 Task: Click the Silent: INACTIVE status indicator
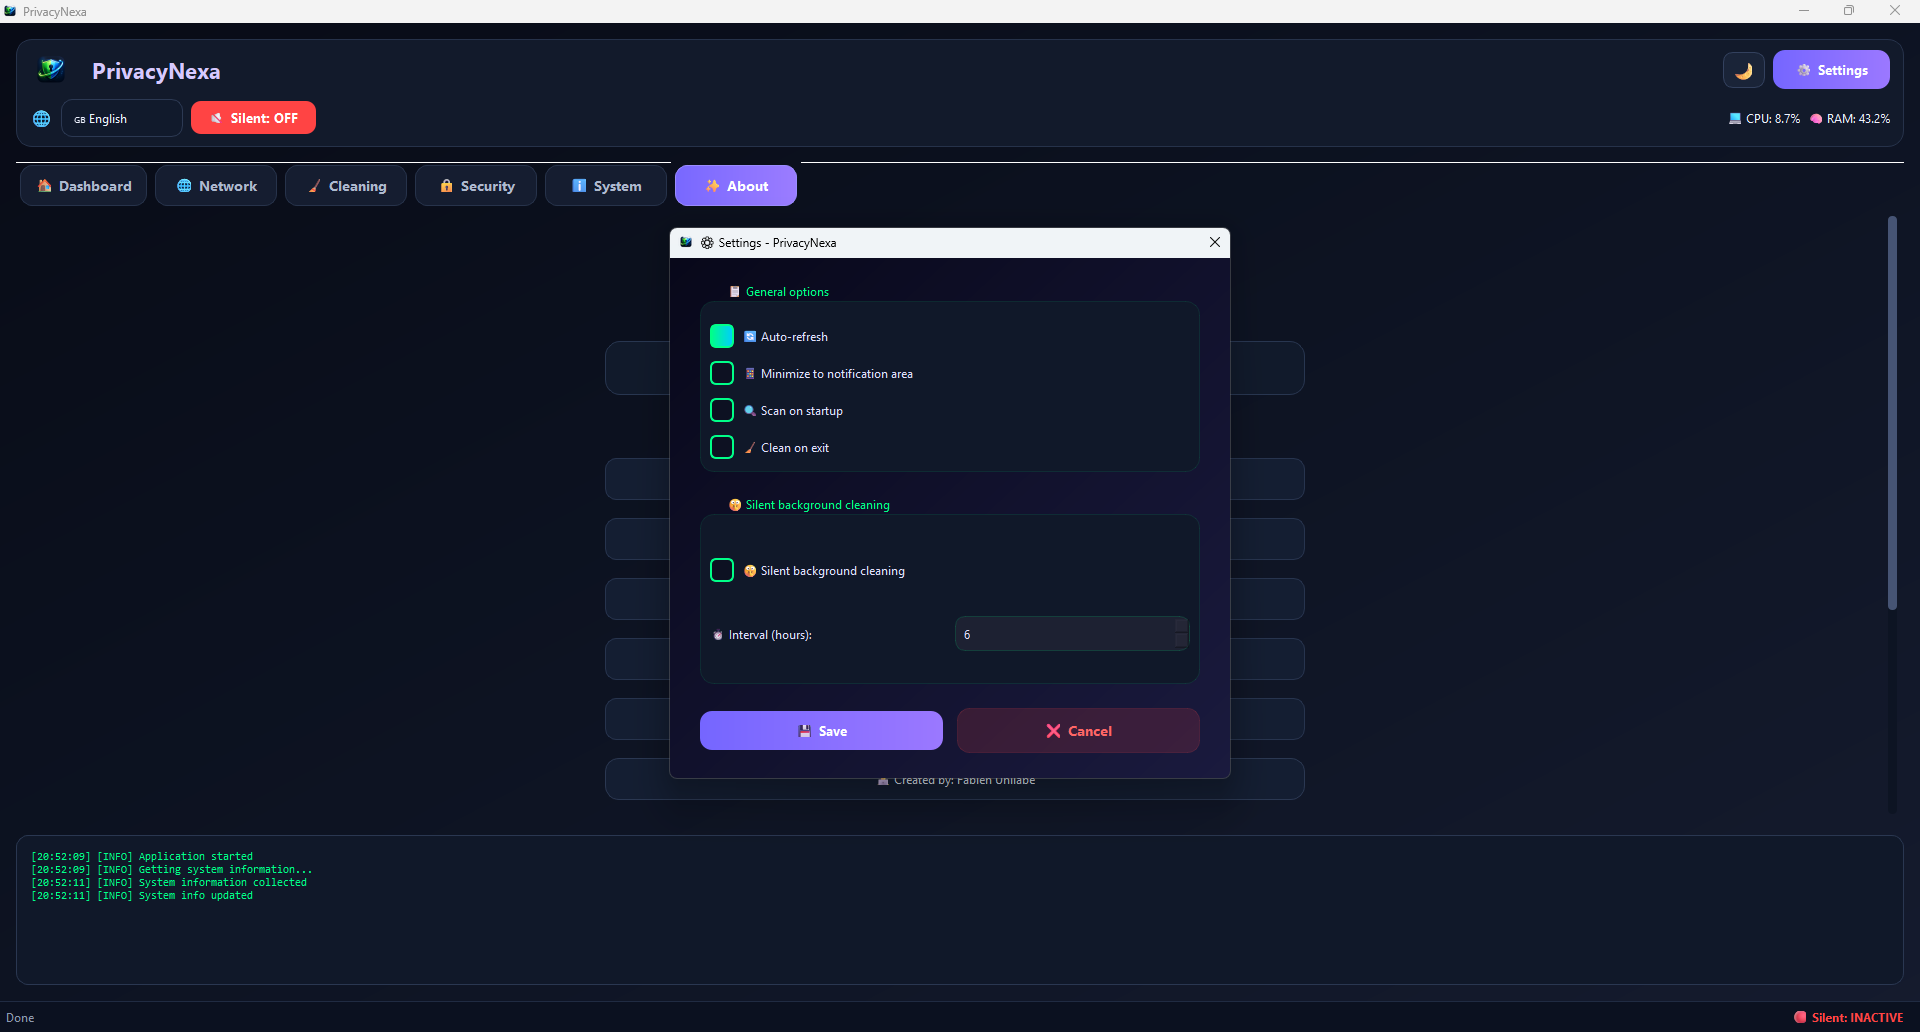point(1849,1018)
